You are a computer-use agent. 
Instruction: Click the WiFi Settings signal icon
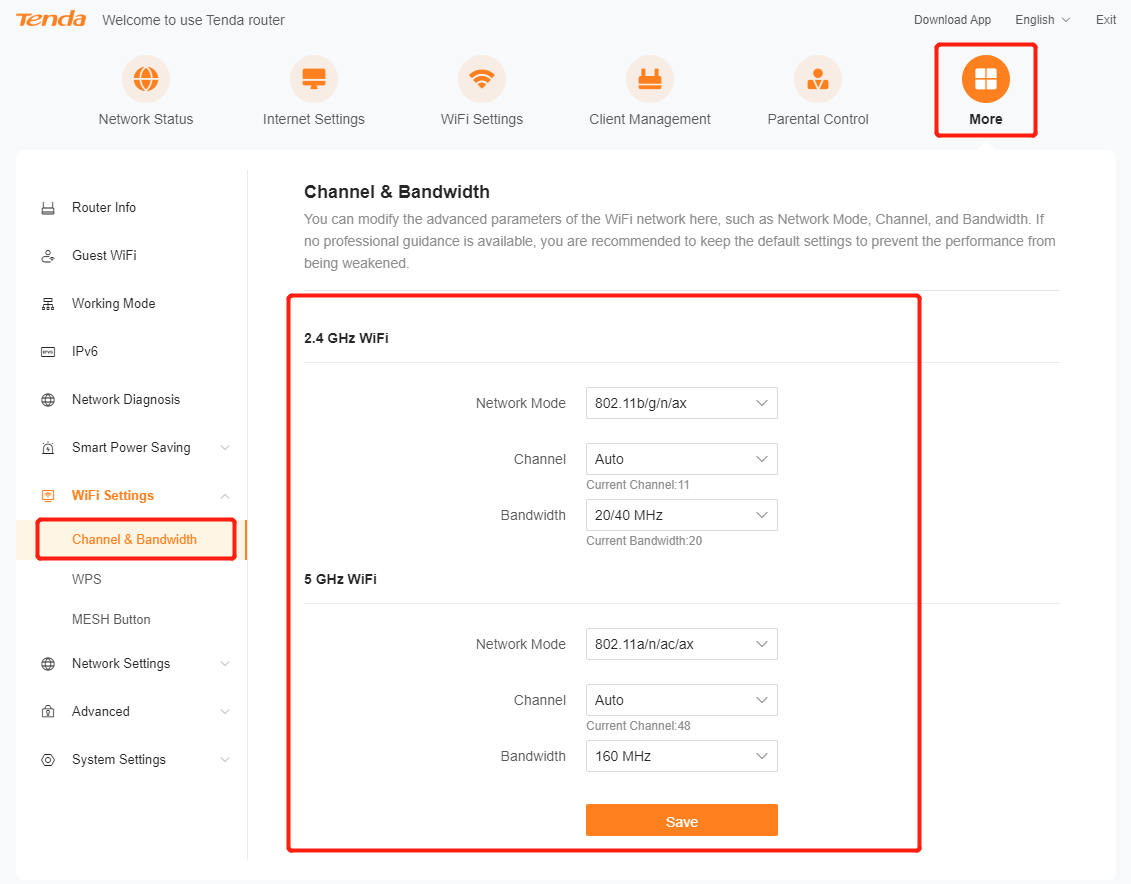click(x=482, y=79)
